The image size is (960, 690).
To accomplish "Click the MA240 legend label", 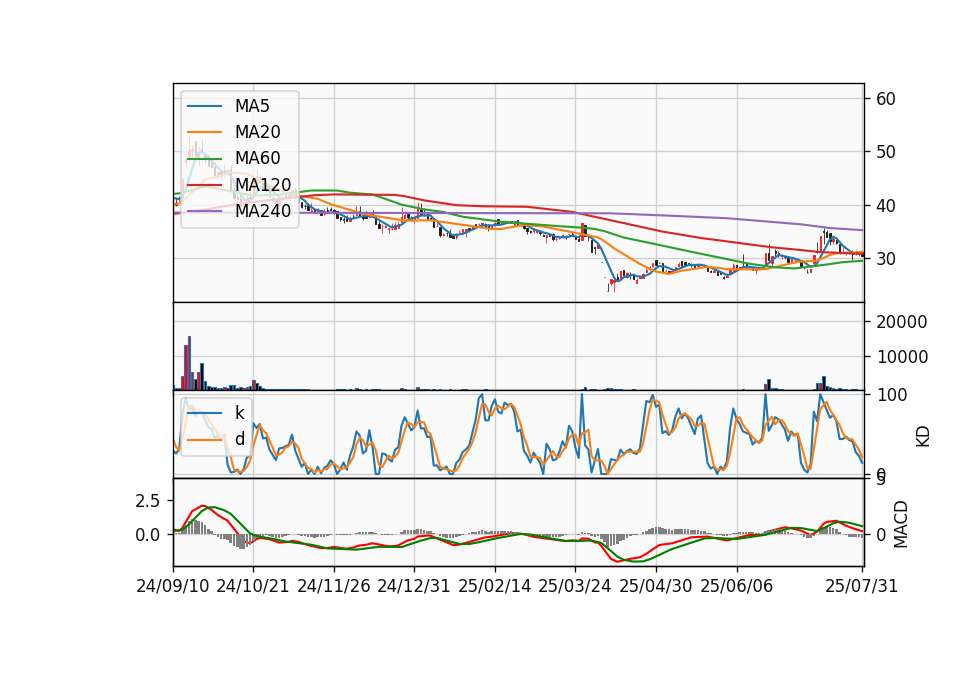I will (x=263, y=211).
